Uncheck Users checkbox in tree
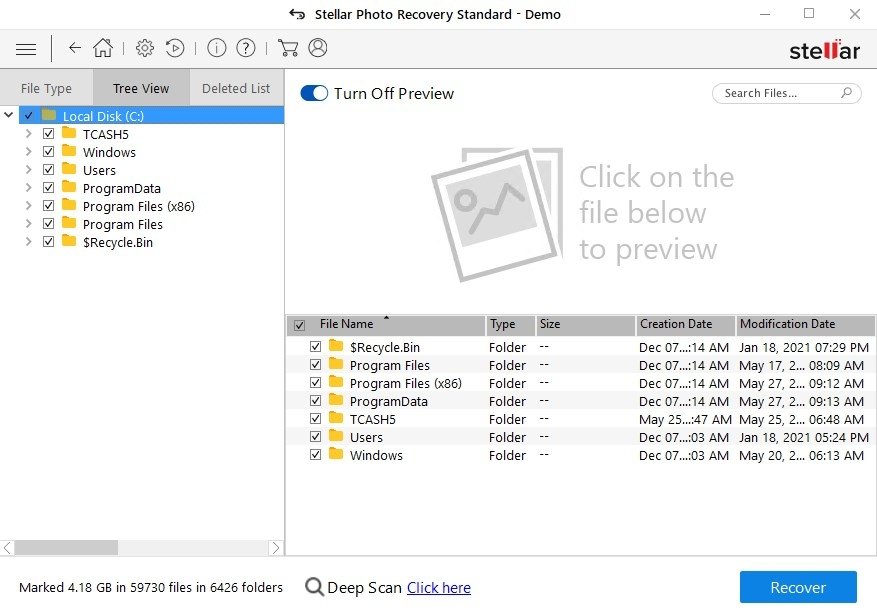This screenshot has width=877, height=616. point(49,170)
